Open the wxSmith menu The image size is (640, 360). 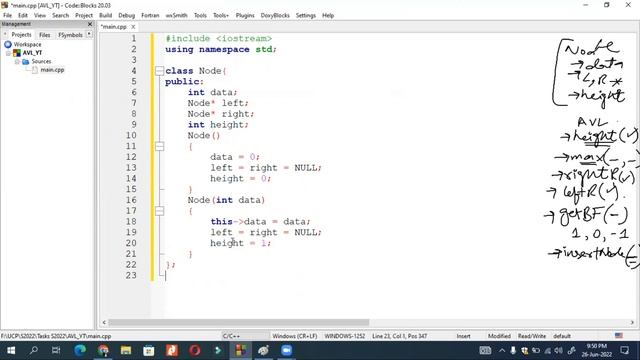point(176,15)
